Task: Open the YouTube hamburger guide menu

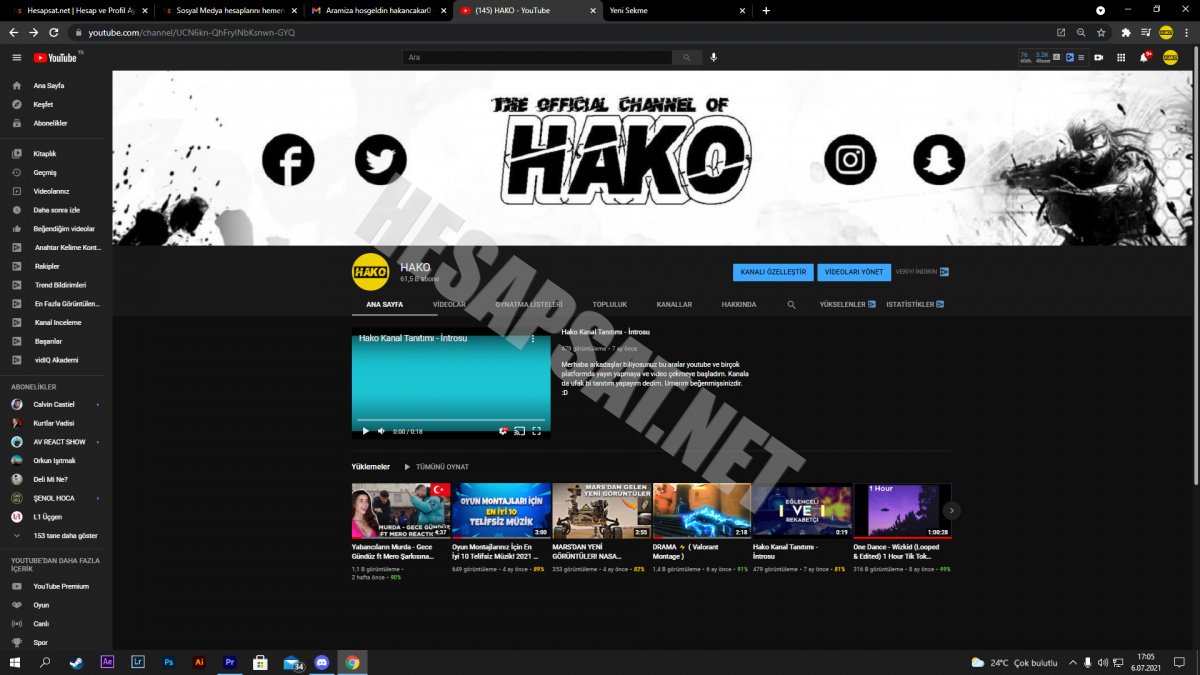Action: coord(16,58)
